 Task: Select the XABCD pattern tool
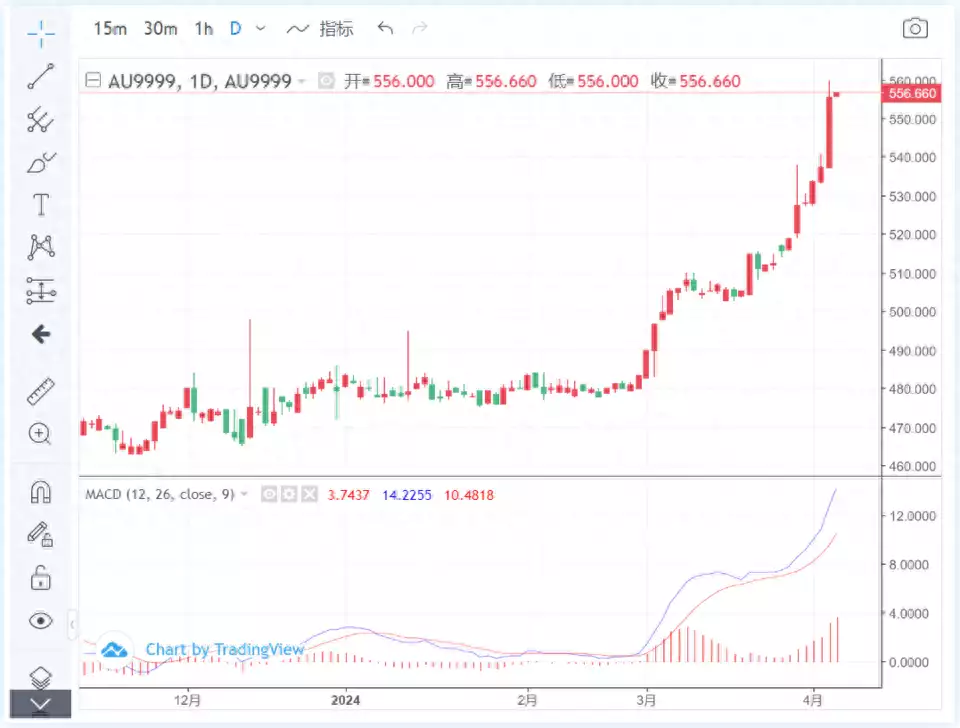[41, 247]
